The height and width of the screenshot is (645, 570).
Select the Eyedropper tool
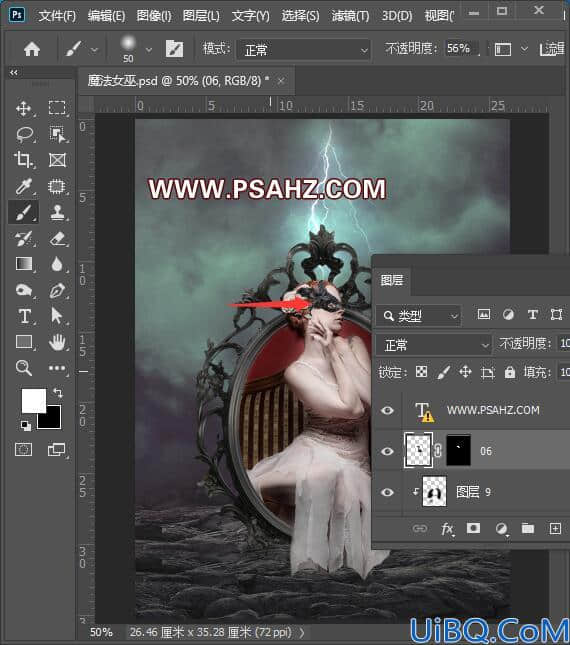(23, 186)
